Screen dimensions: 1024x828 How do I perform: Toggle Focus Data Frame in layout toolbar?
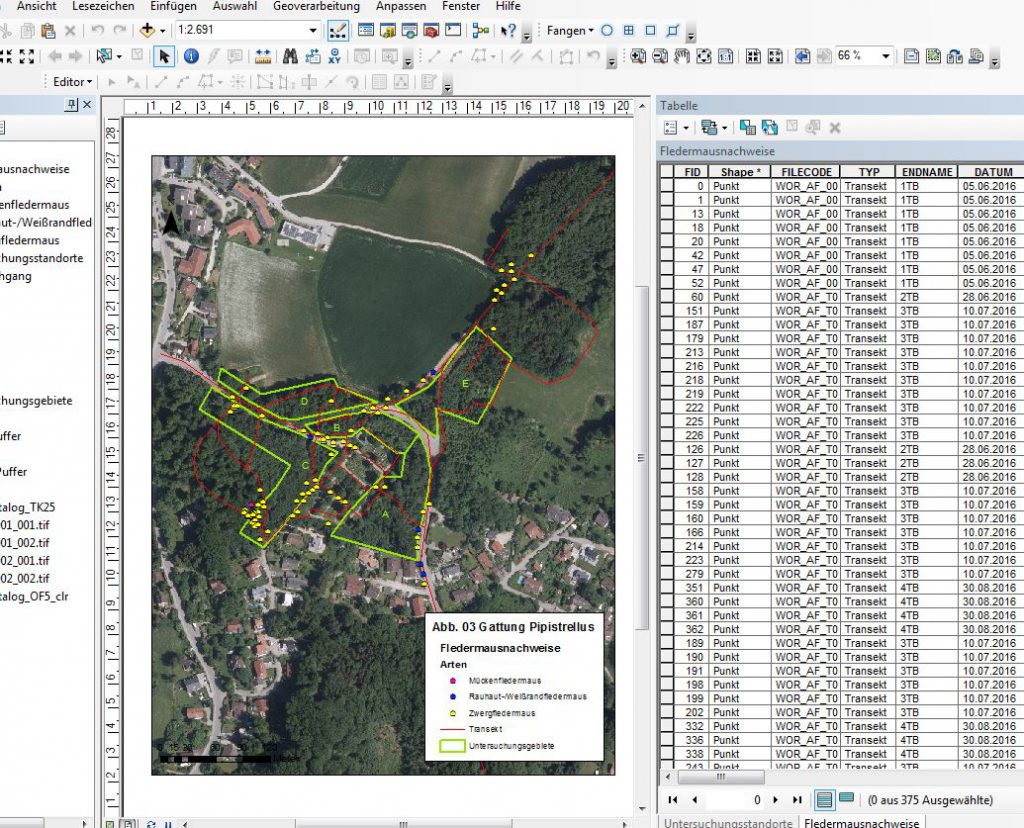point(933,56)
